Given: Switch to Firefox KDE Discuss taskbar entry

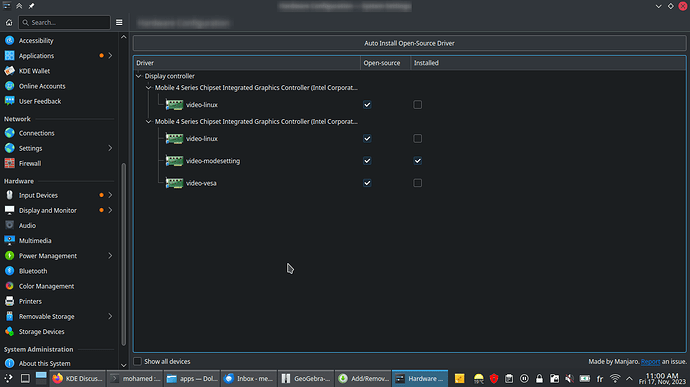Looking at the screenshot, I should coord(77,379).
